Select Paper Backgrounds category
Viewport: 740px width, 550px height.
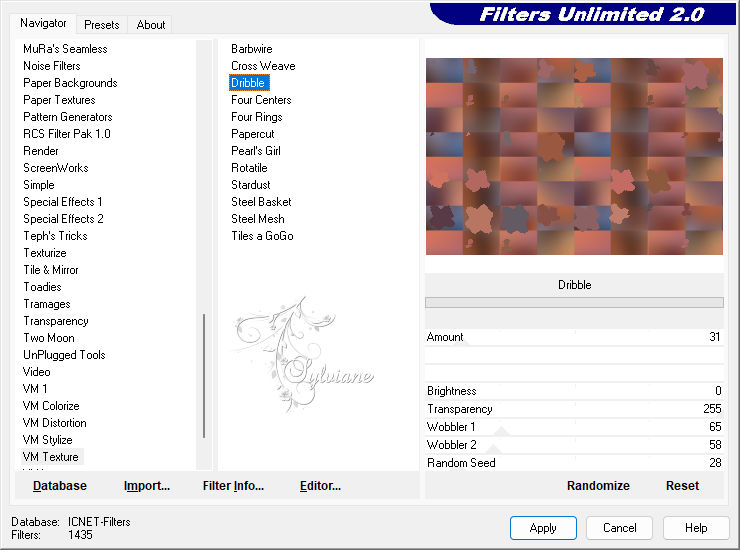[x=70, y=83]
